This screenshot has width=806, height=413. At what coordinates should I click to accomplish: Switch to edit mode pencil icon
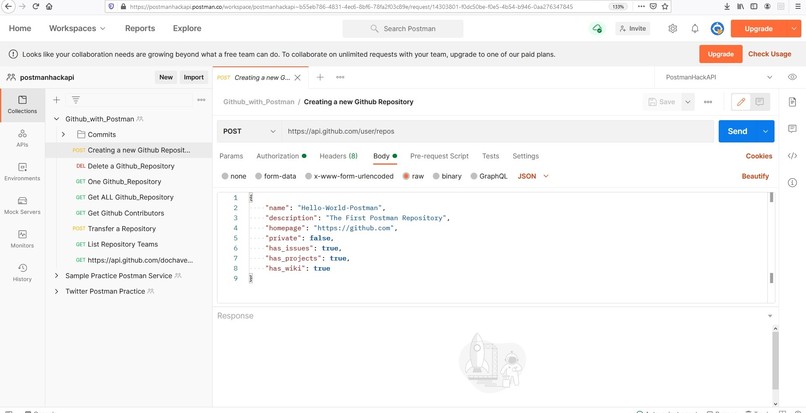pos(741,102)
